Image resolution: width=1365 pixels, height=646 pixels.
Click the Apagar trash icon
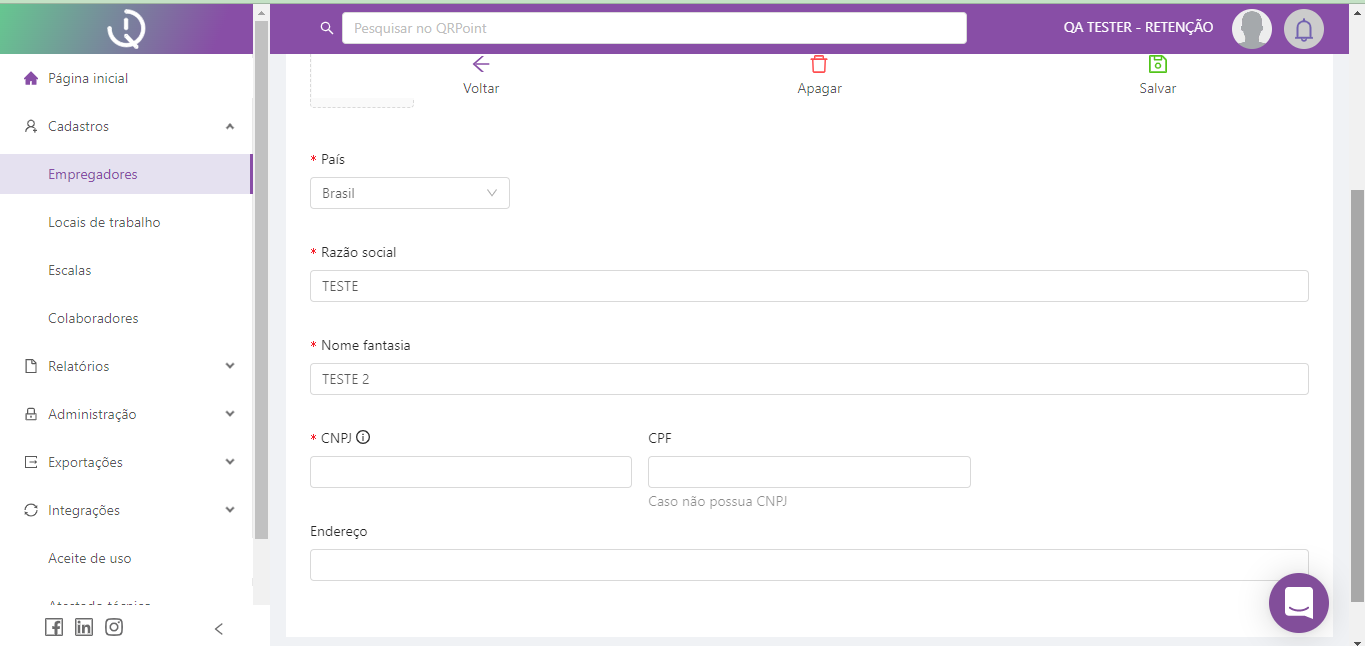pyautogui.click(x=819, y=65)
